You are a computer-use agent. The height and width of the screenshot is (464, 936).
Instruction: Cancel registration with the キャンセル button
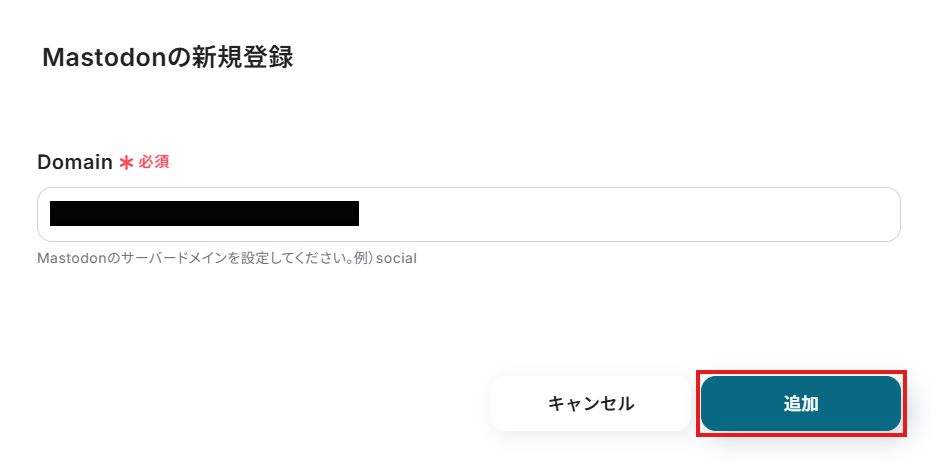pos(590,404)
